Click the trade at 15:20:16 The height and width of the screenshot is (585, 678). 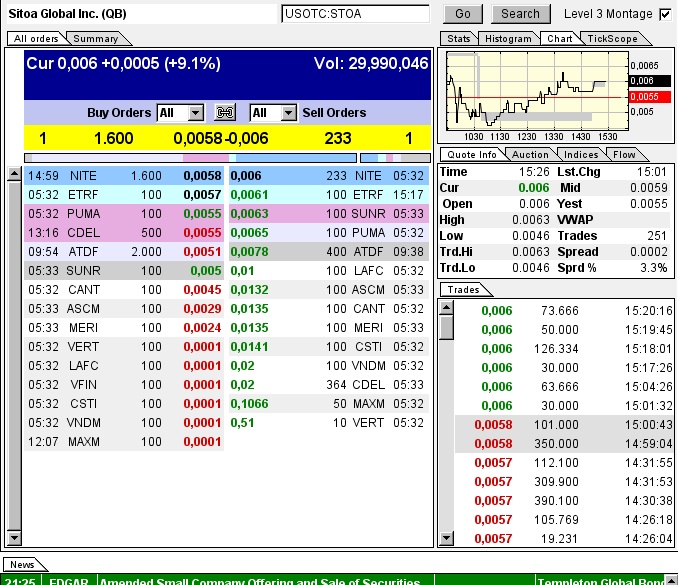pos(564,310)
